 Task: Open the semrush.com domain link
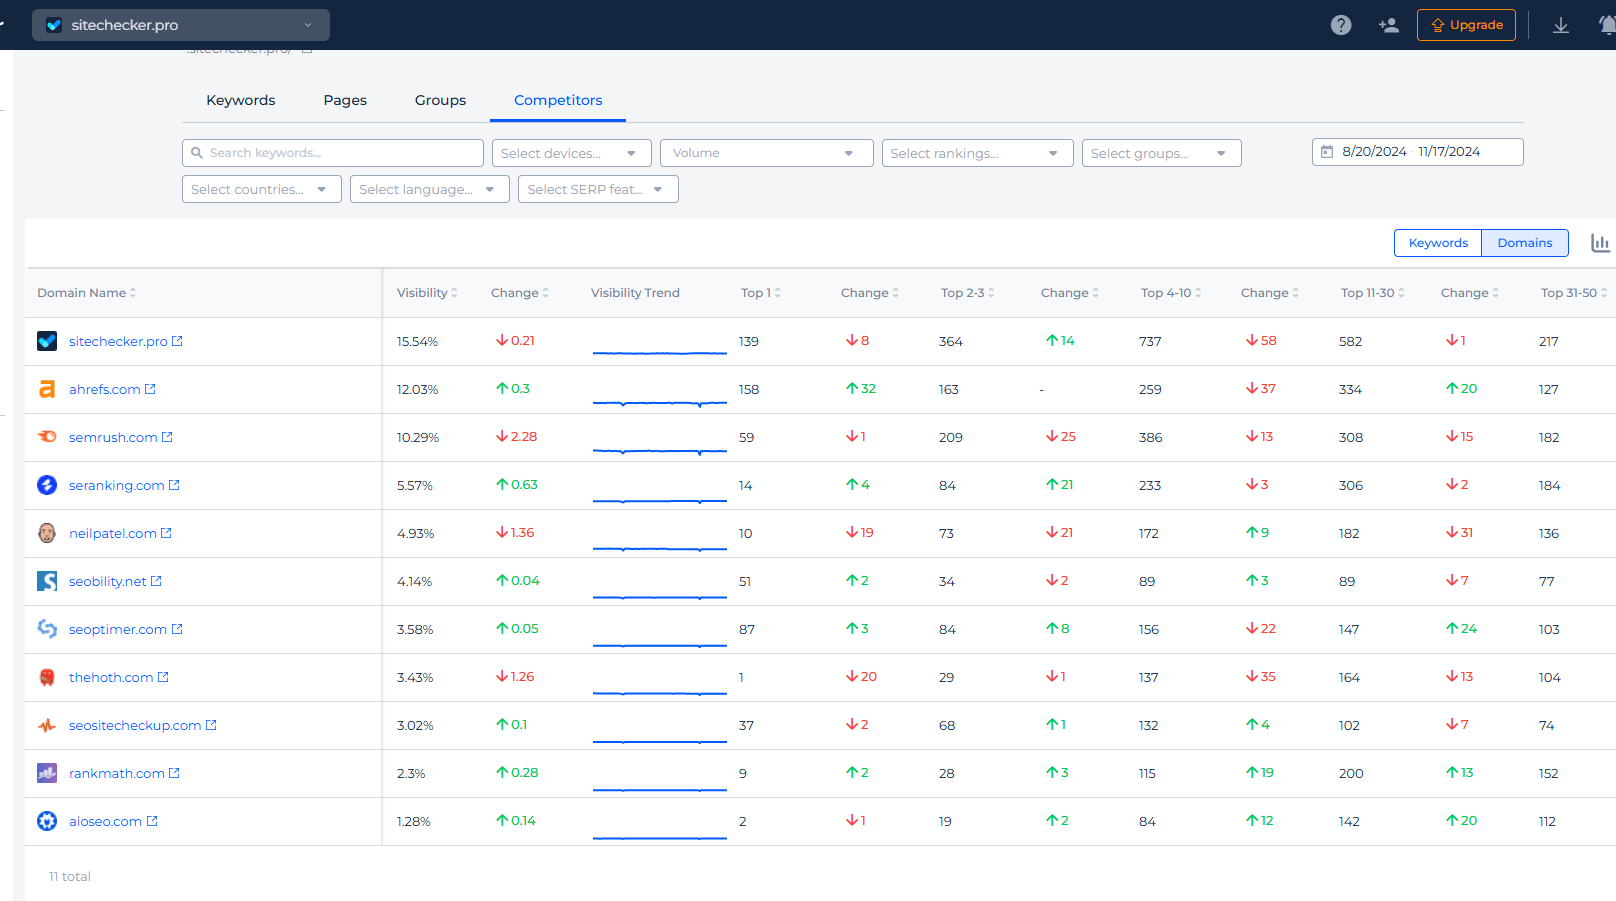(x=113, y=437)
